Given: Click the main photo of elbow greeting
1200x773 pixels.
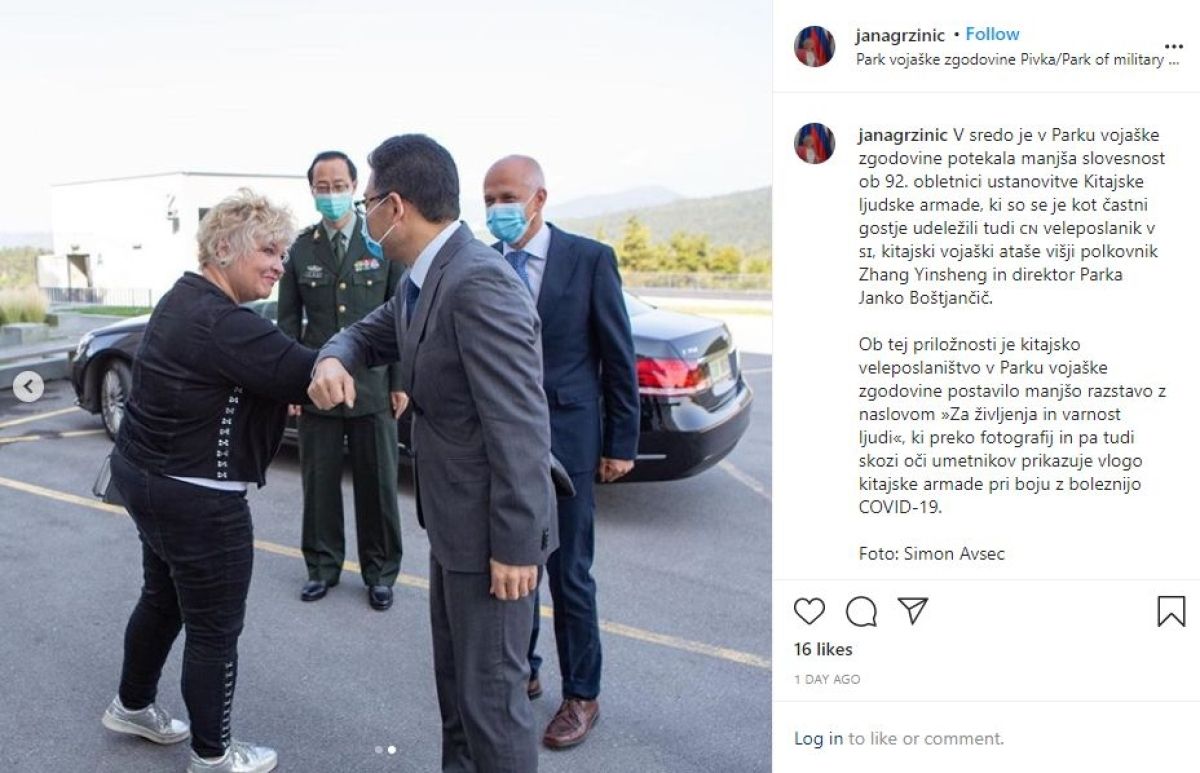Looking at the screenshot, I should point(386,386).
